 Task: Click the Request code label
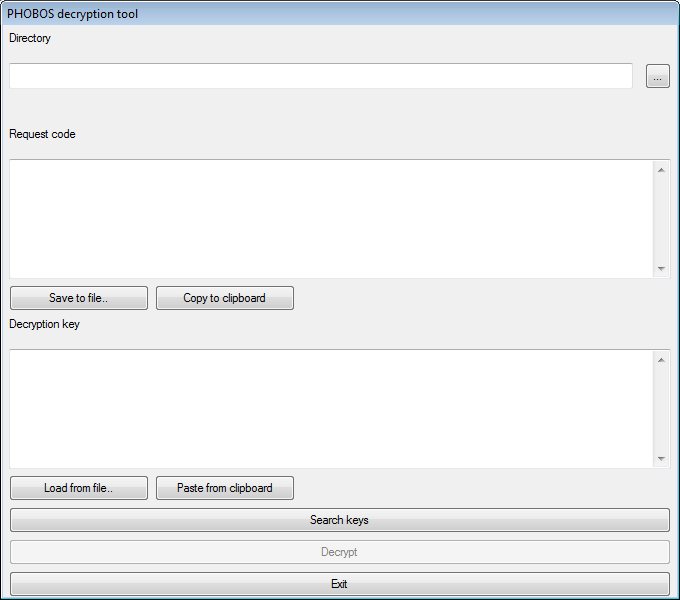42,134
